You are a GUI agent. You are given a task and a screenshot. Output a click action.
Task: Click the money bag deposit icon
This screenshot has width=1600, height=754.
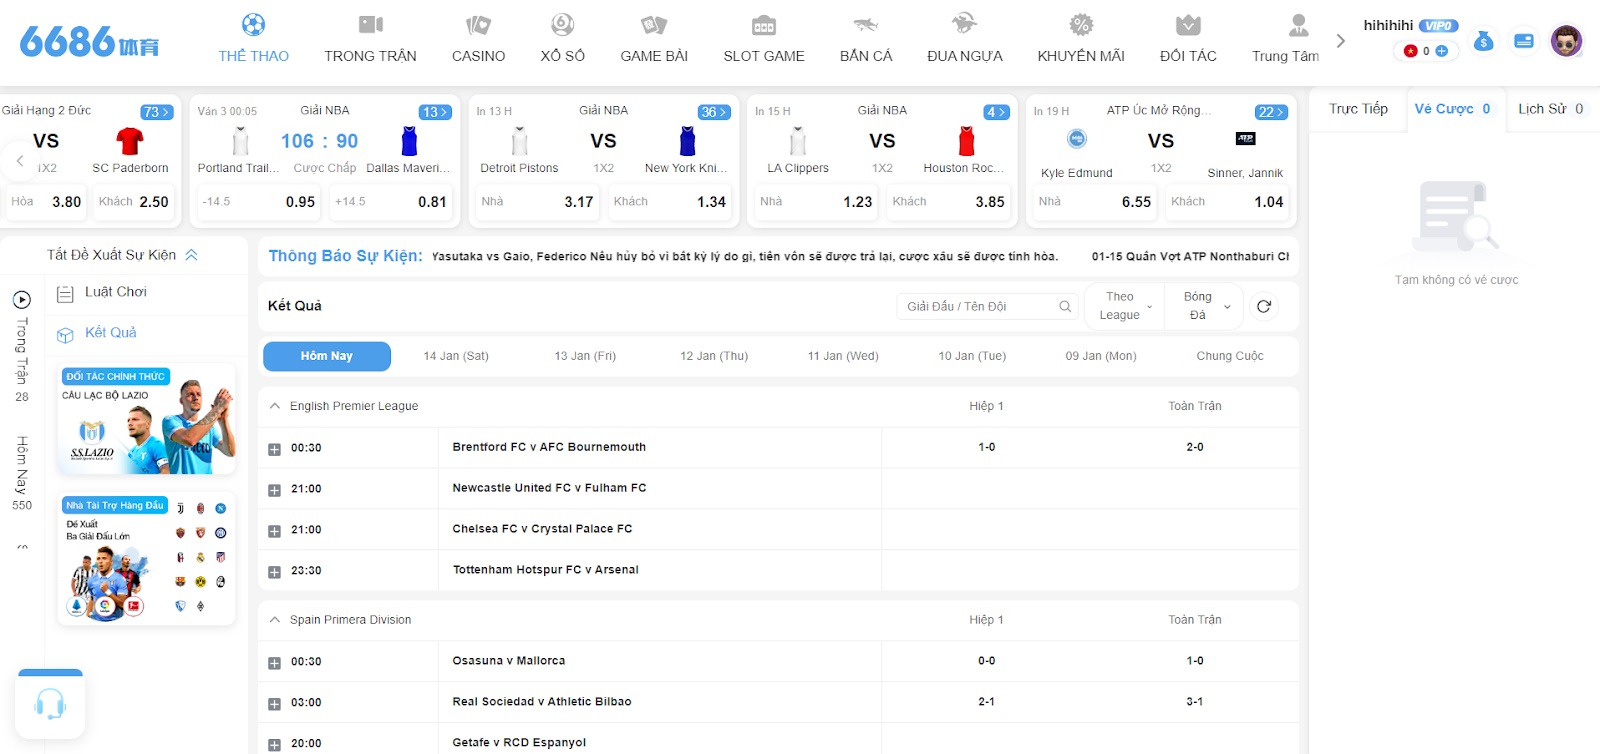[x=1483, y=41]
